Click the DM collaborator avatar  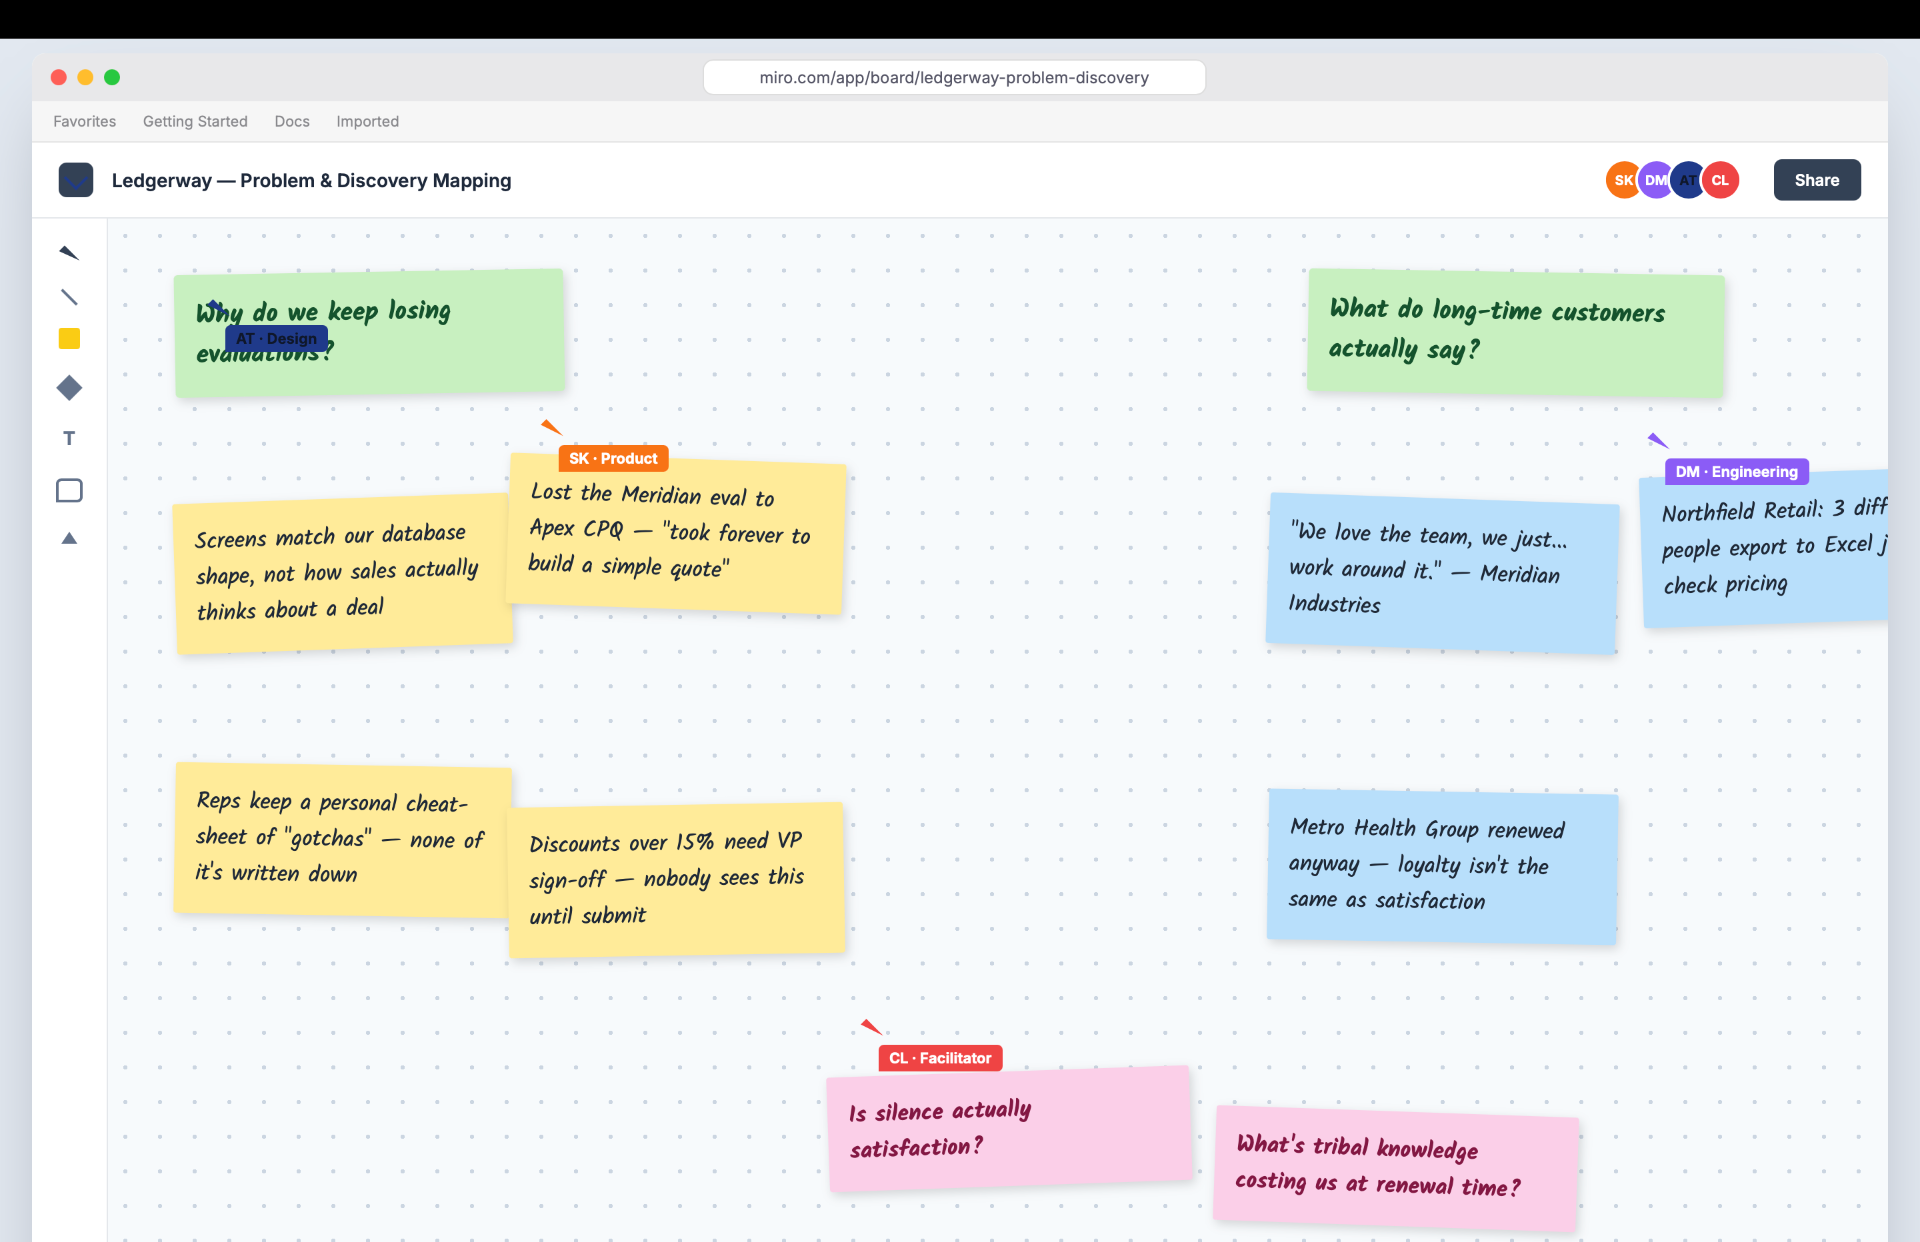click(x=1655, y=180)
